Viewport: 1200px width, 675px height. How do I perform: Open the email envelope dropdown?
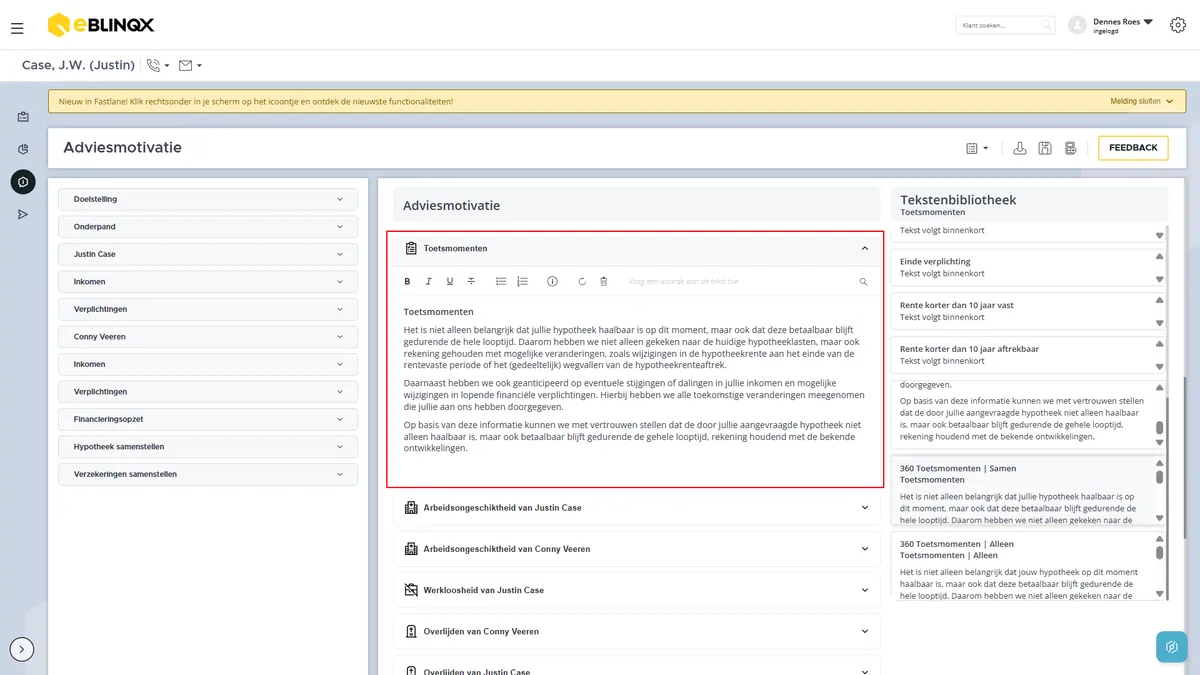190,66
